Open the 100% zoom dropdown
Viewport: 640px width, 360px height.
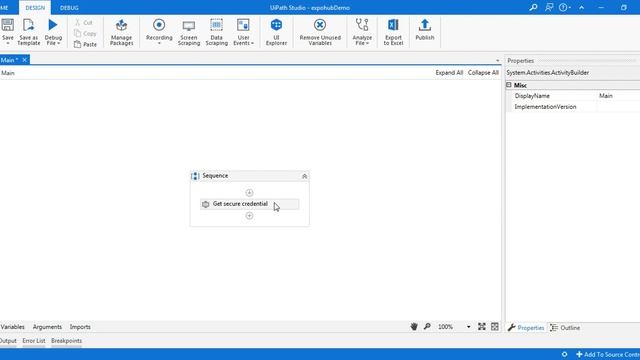pyautogui.click(x=468, y=327)
